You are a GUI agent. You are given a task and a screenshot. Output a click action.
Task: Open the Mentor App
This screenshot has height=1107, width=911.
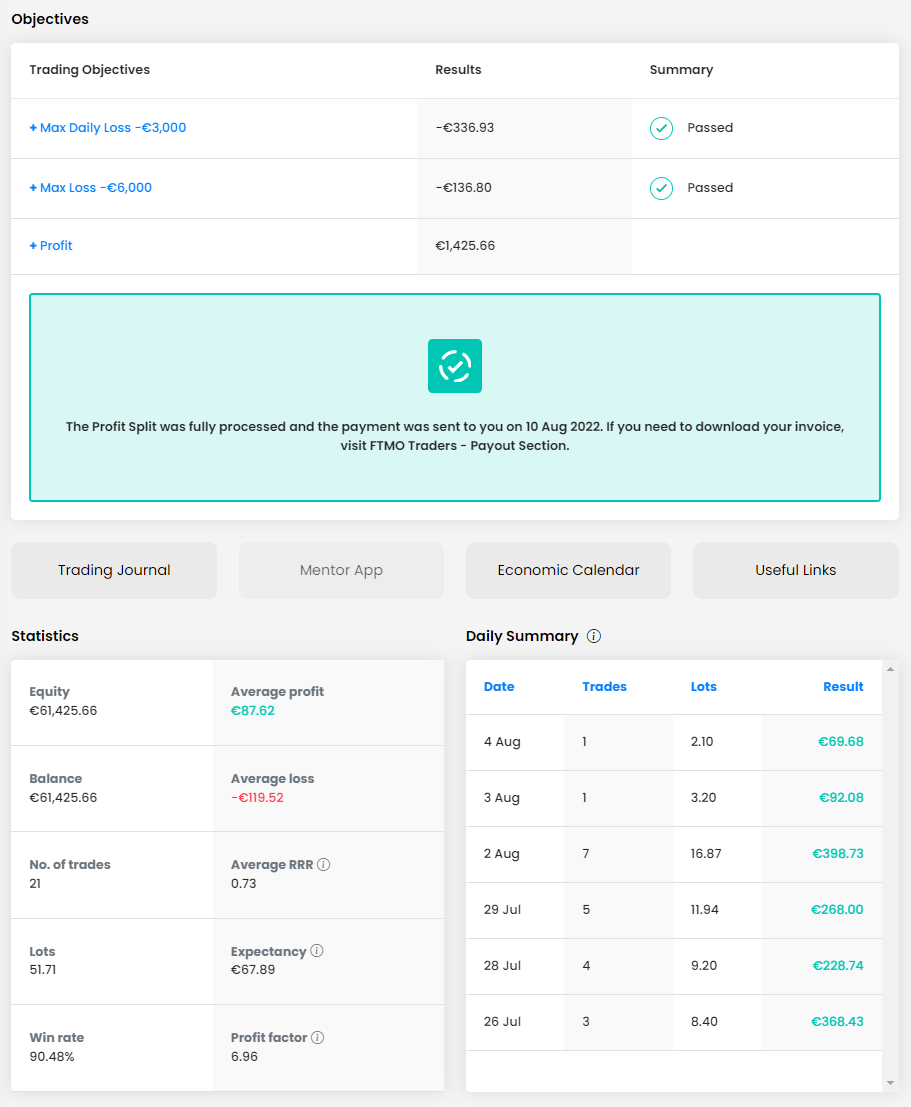point(341,570)
